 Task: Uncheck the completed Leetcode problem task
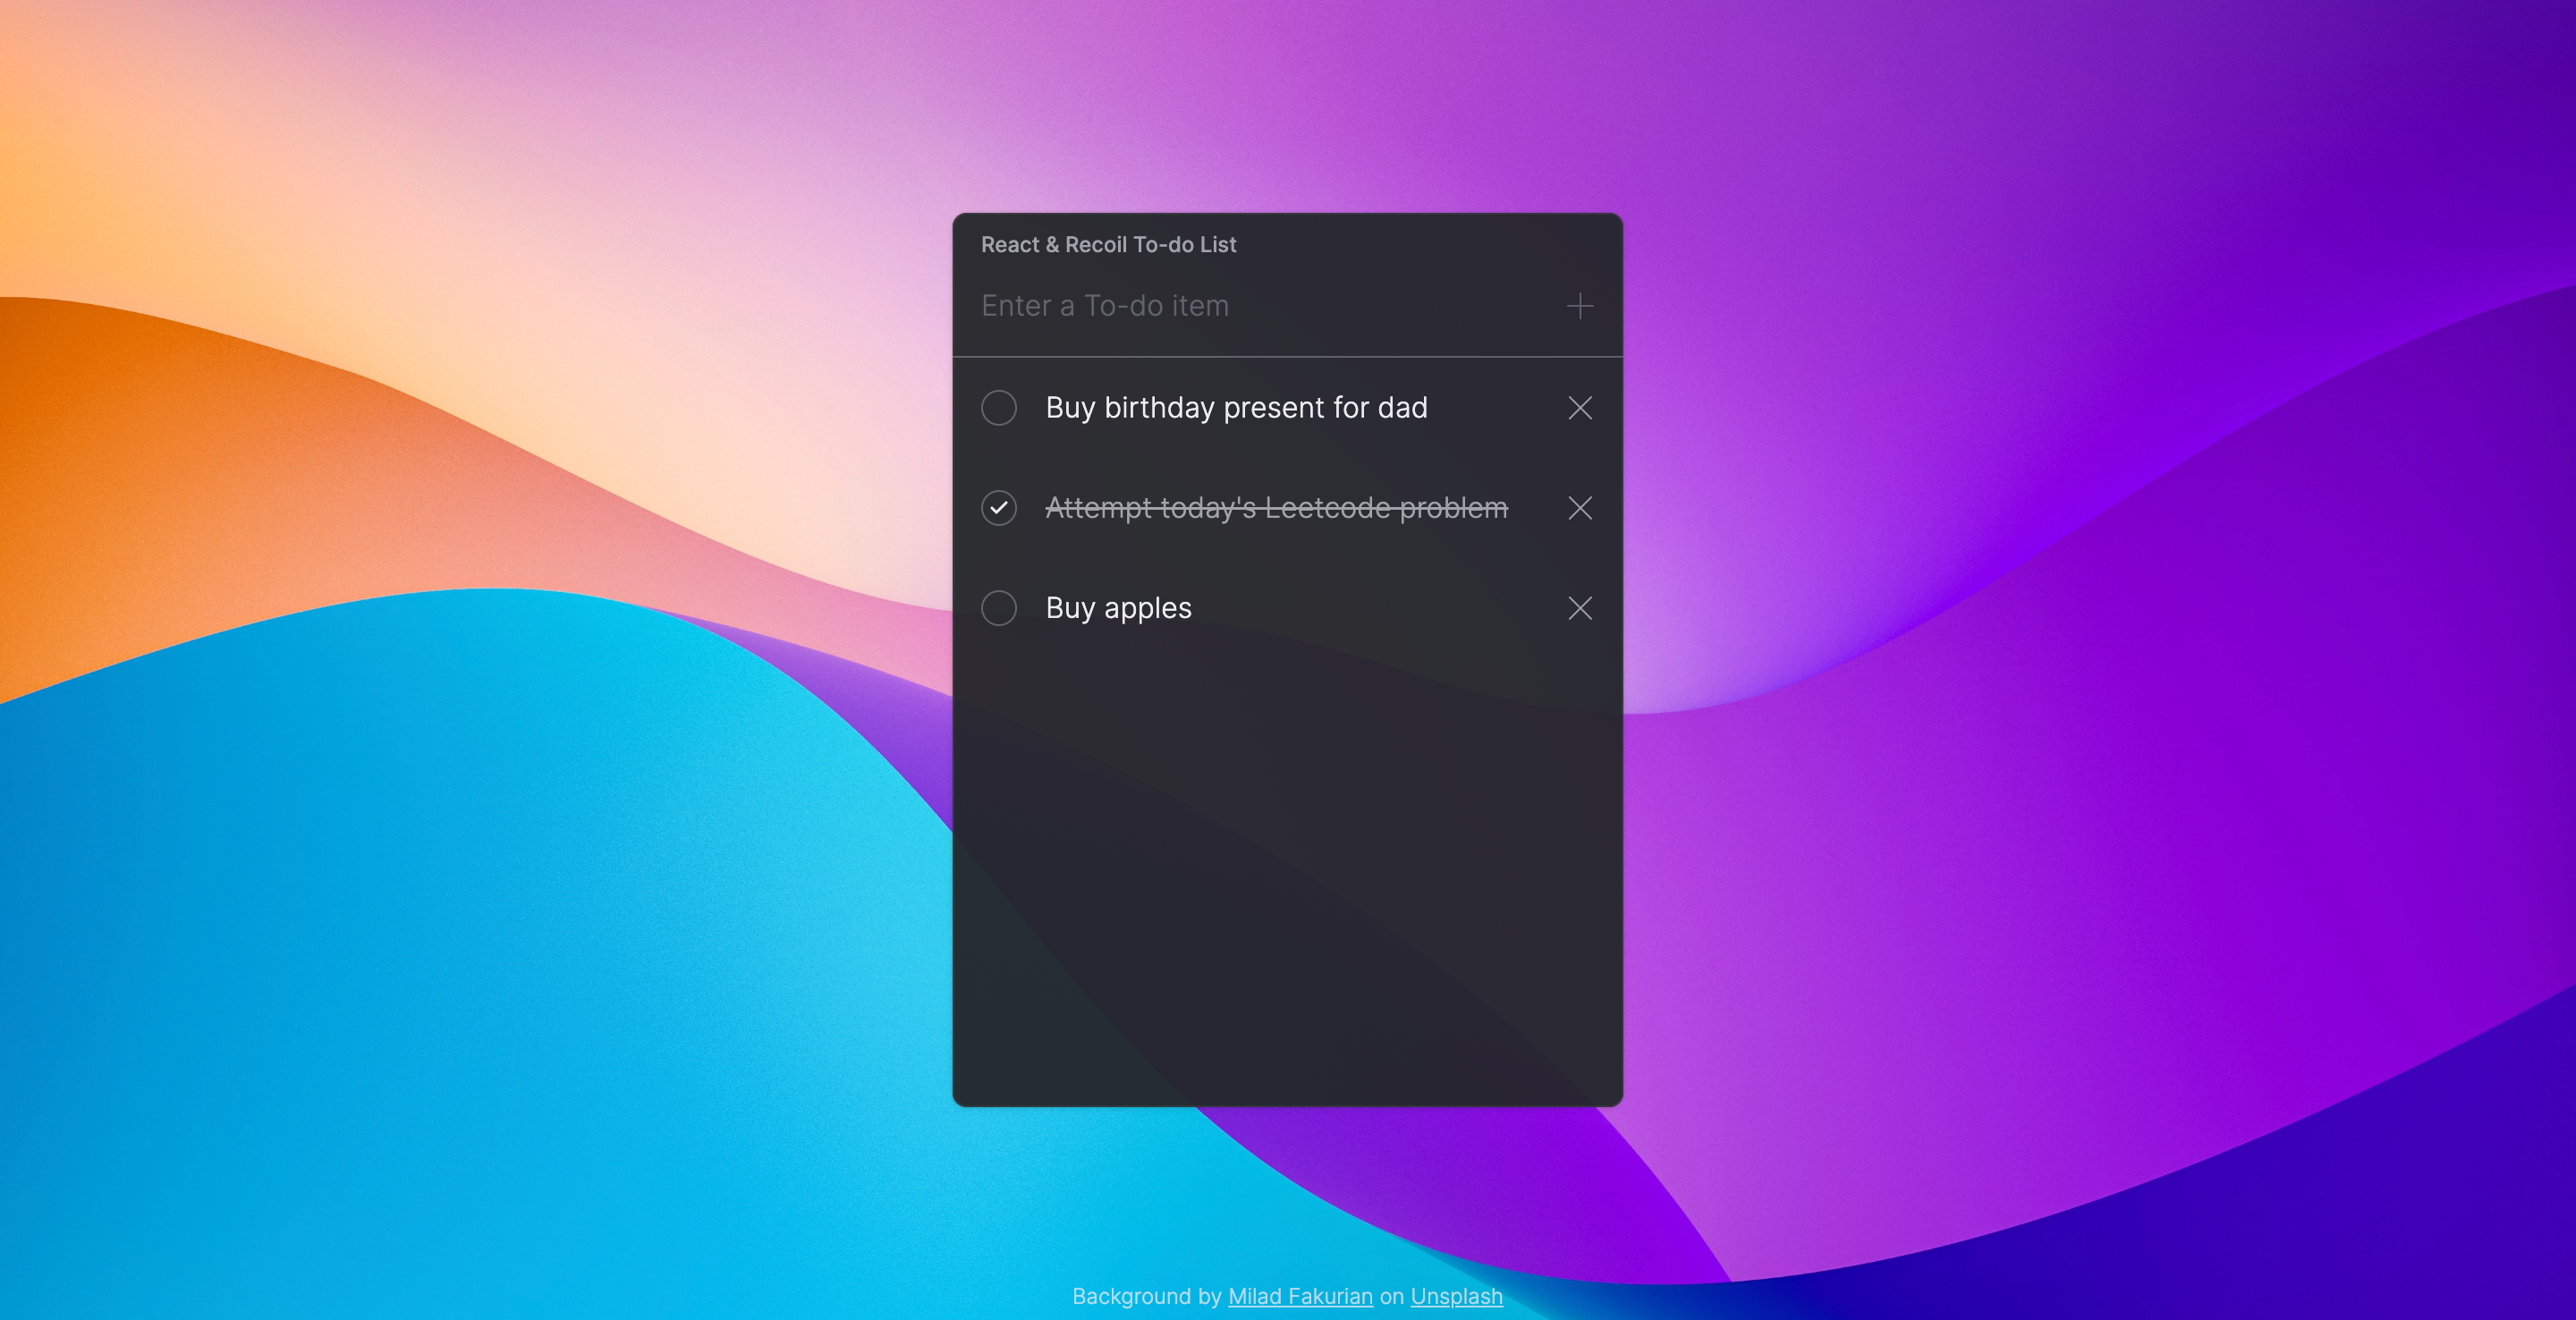(x=998, y=508)
